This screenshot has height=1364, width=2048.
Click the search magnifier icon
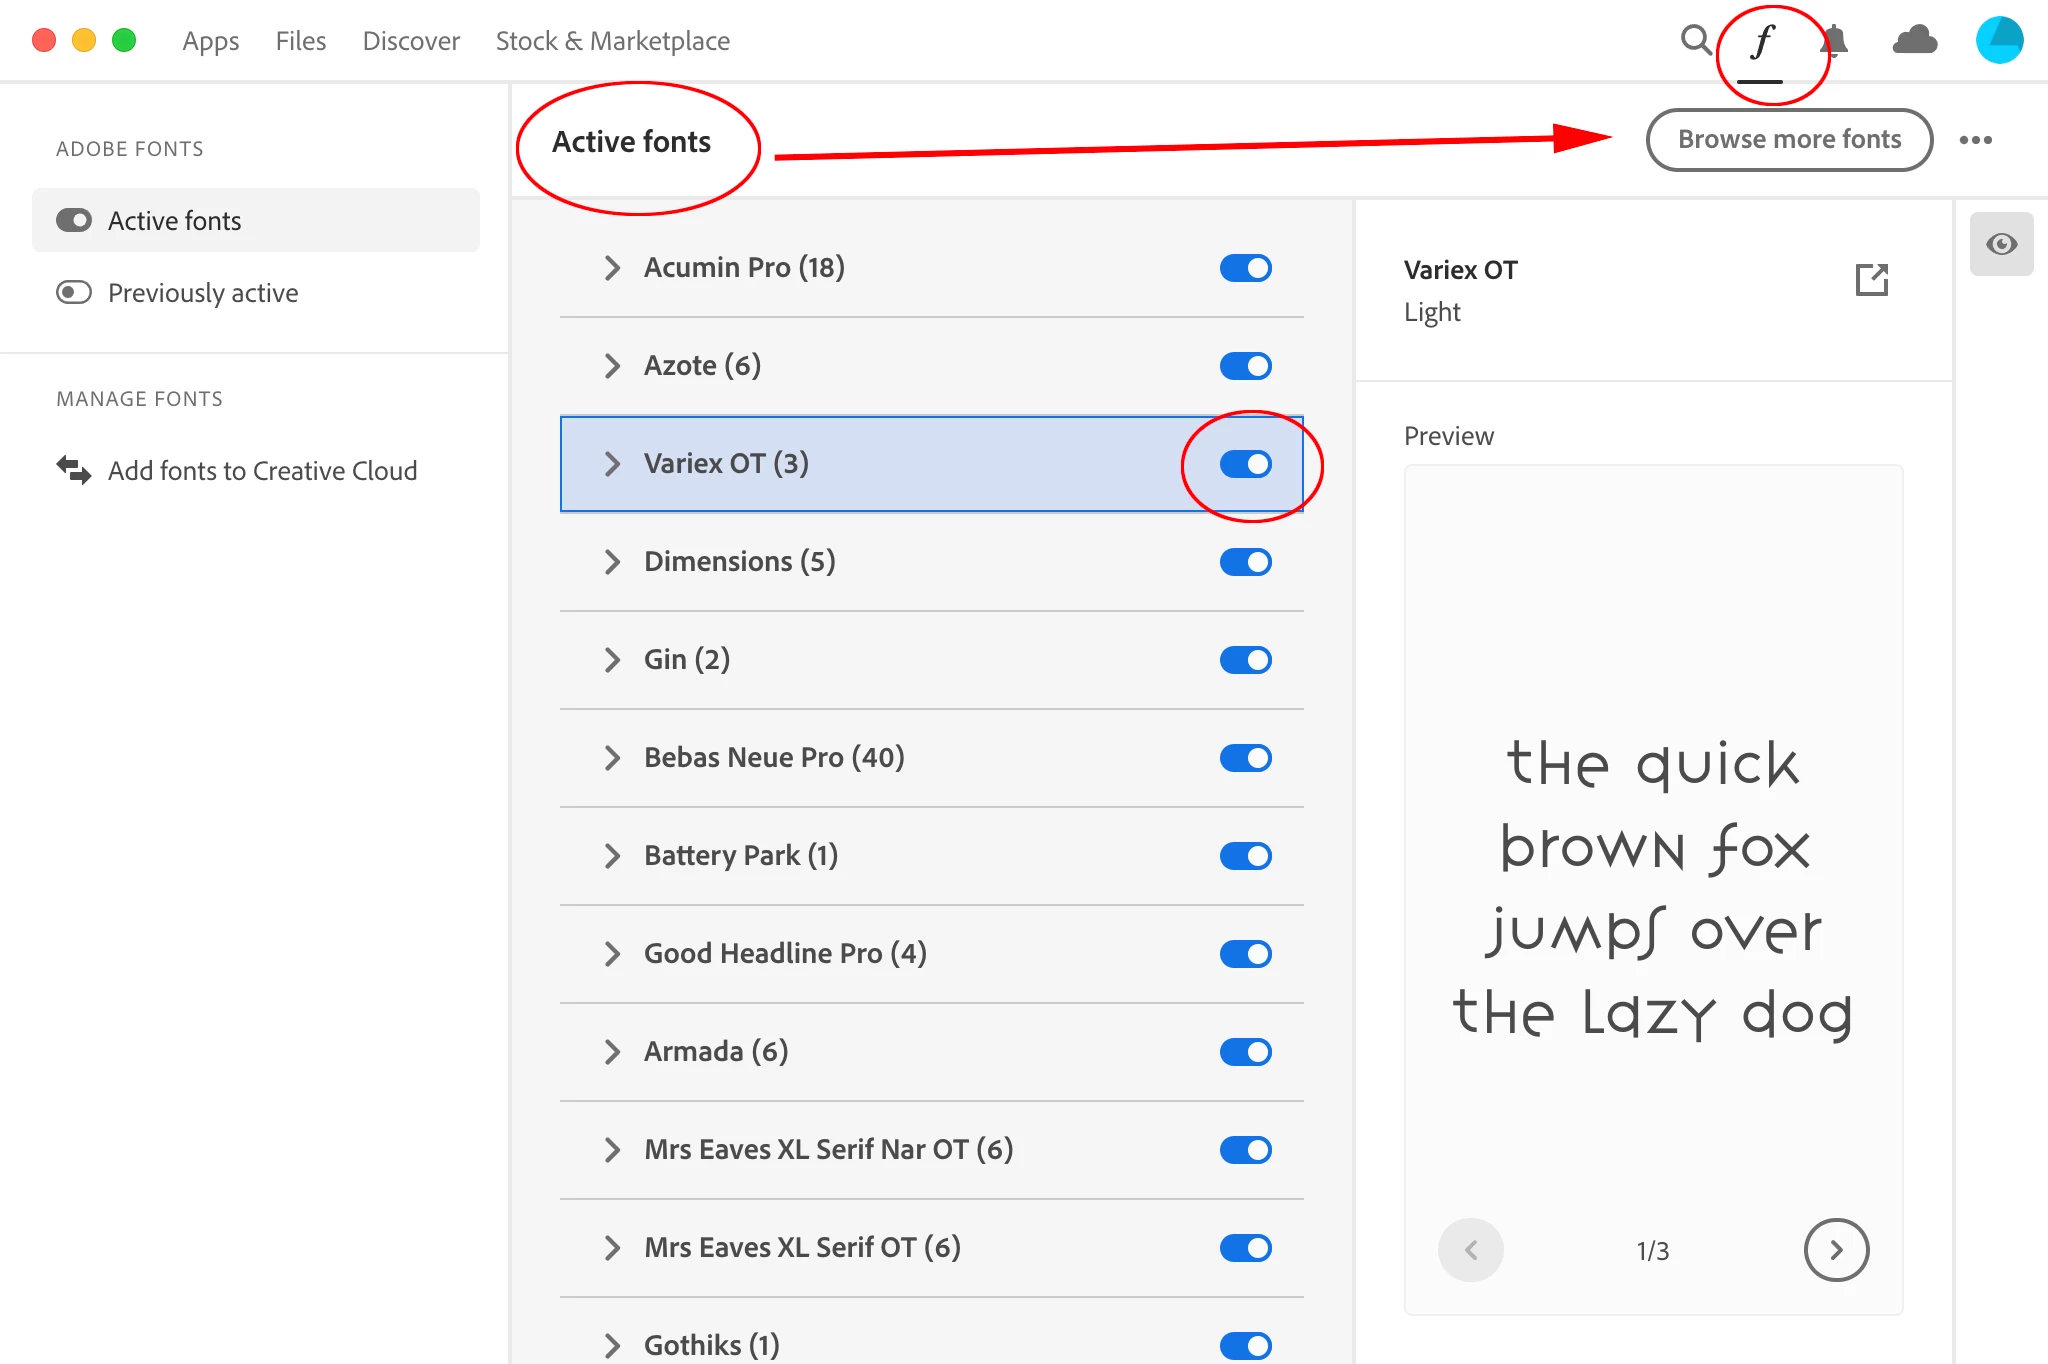pos(1695,41)
